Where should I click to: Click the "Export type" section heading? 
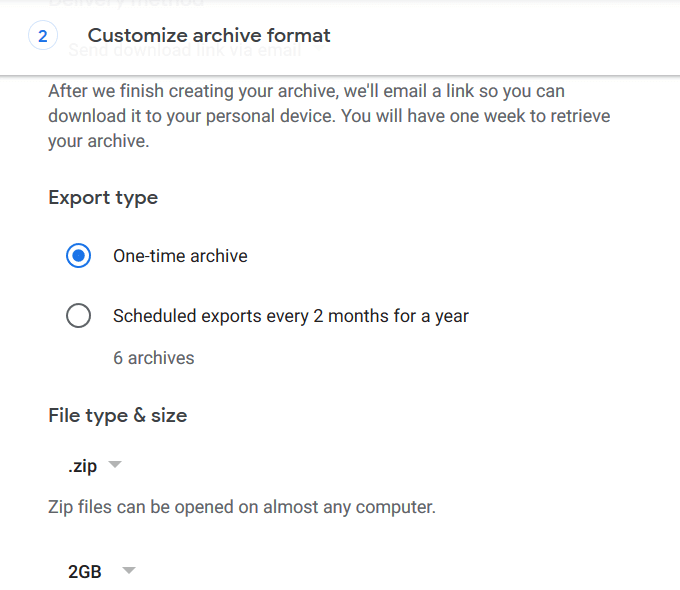tap(103, 197)
